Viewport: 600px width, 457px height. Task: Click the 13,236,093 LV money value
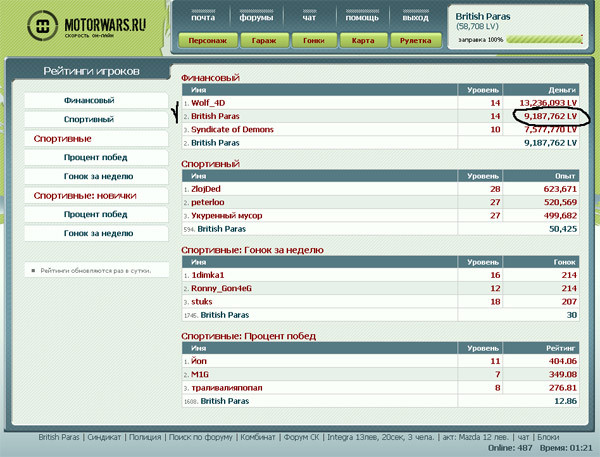(x=548, y=103)
